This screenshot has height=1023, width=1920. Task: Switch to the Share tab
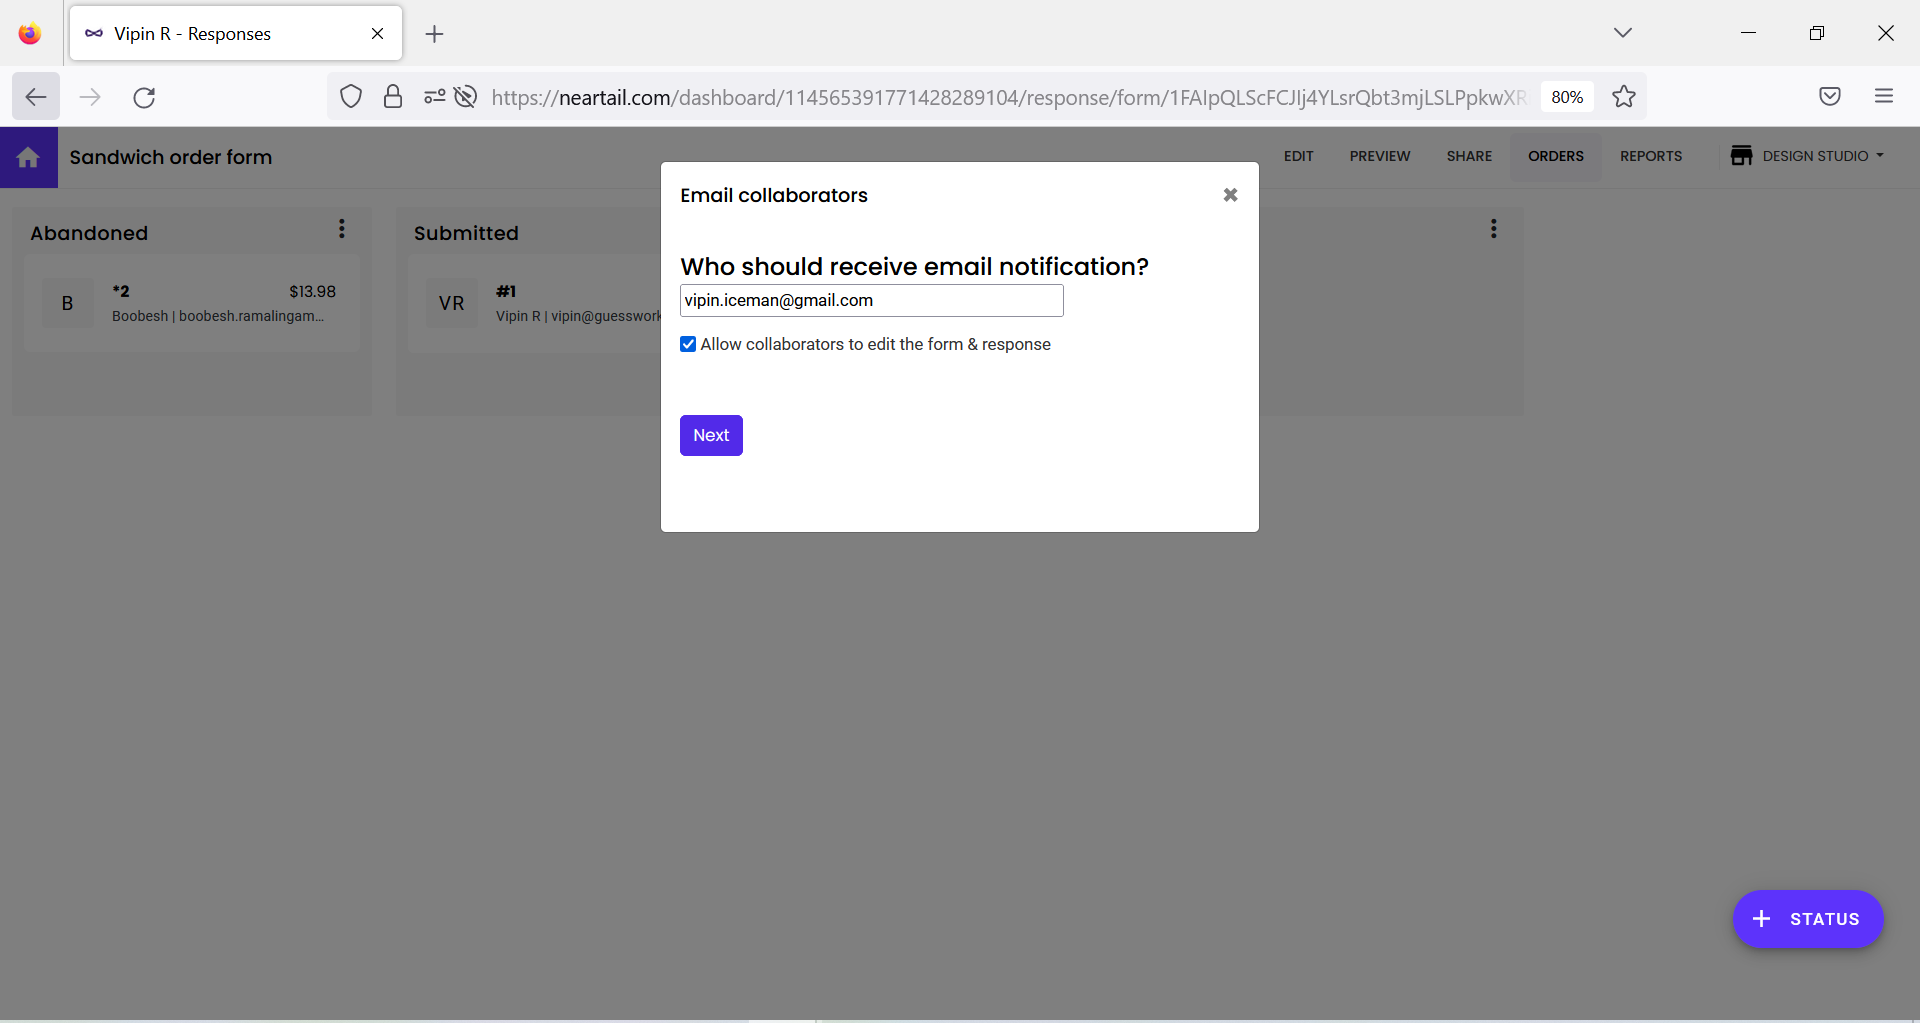tap(1468, 156)
